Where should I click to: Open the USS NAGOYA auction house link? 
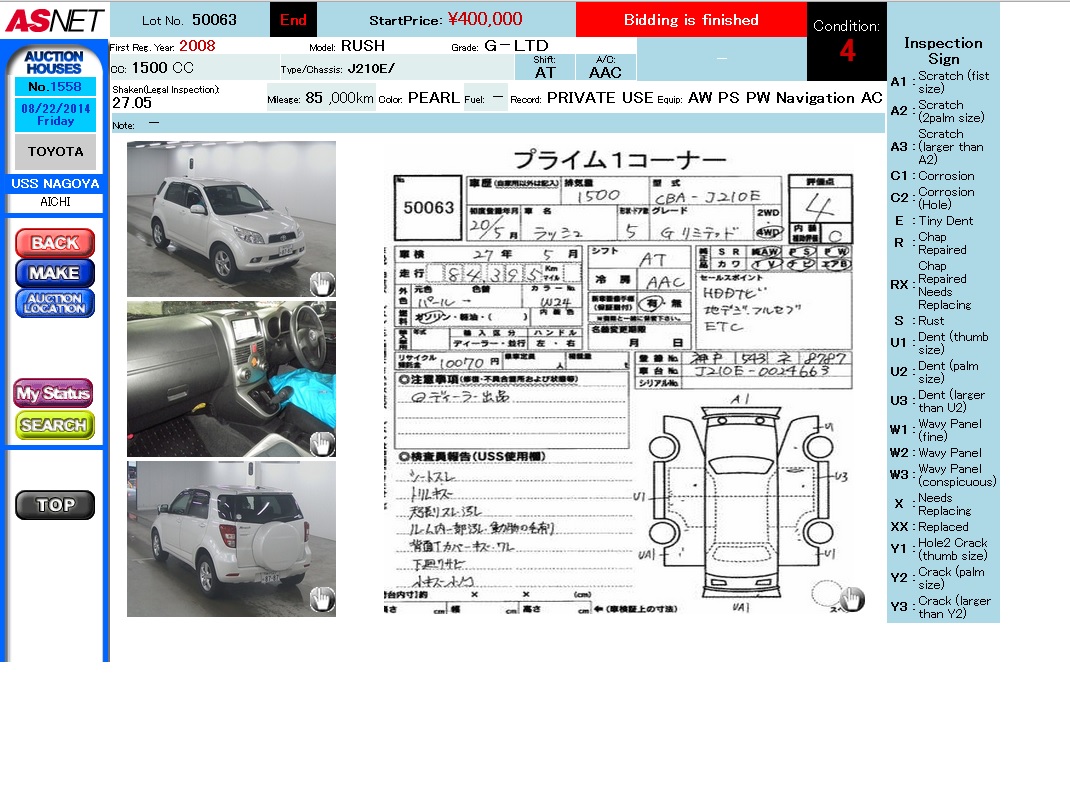55,184
